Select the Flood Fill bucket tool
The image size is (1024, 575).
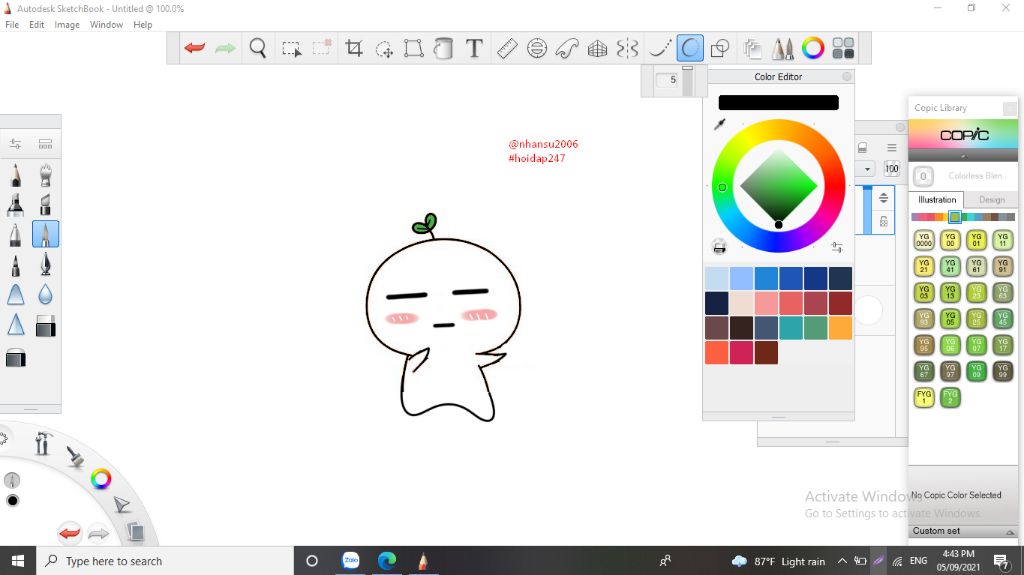pyautogui.click(x=443, y=48)
